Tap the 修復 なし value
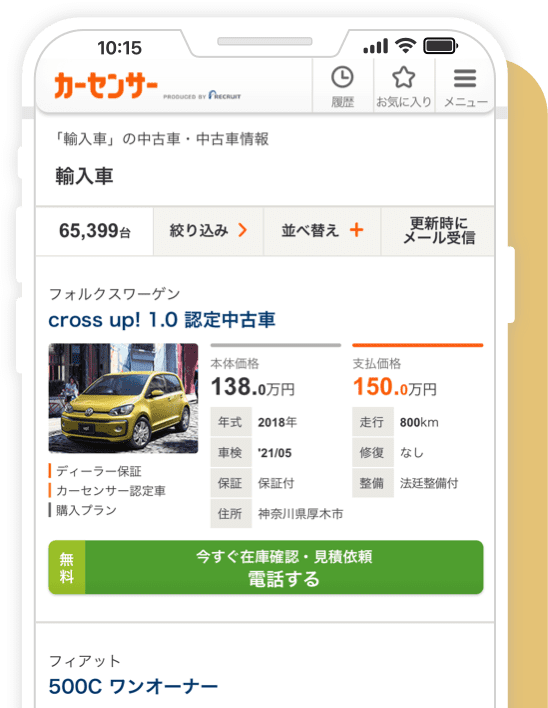 412,452
